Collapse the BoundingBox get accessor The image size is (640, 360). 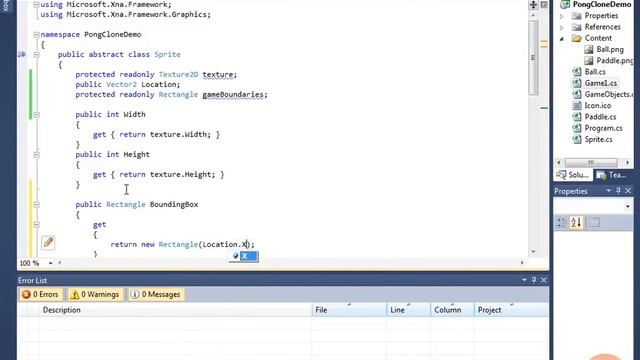36,224
